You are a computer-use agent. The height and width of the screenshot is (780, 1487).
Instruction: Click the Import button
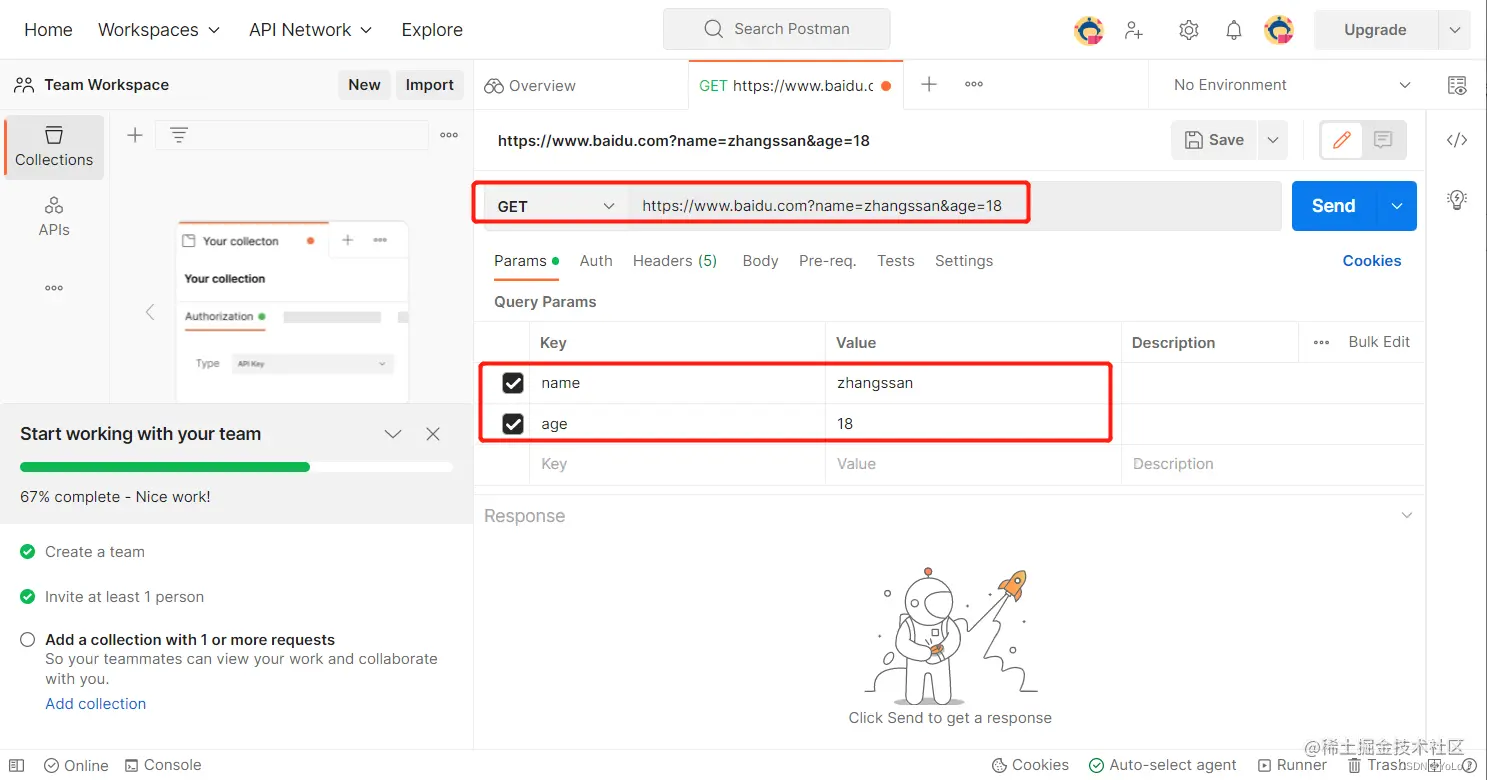point(430,85)
